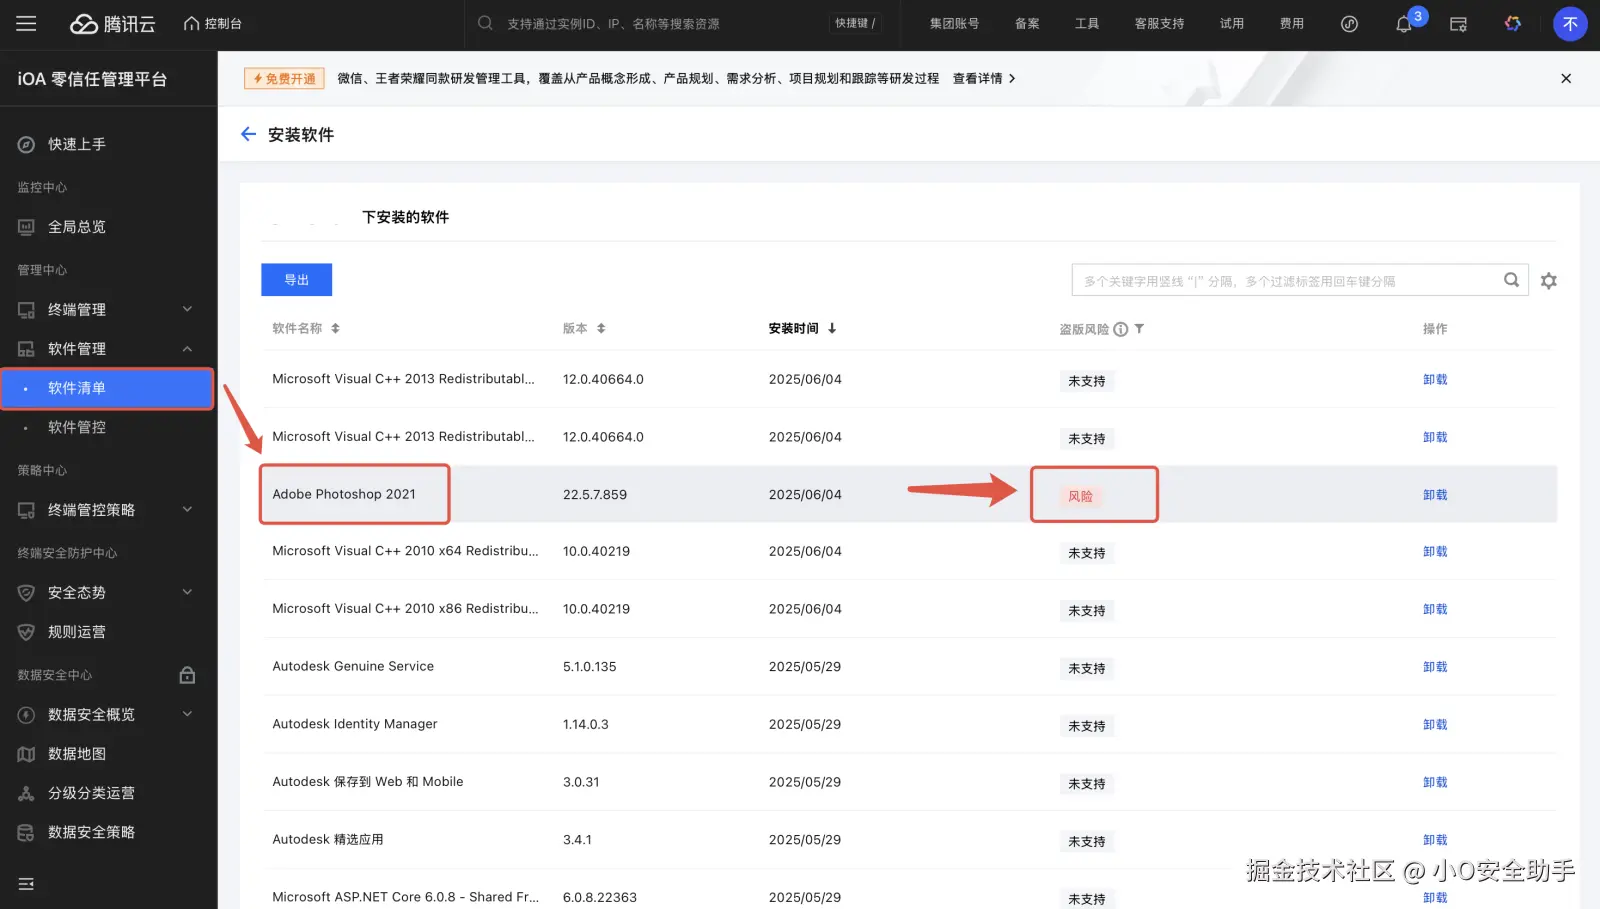The image size is (1600, 909).
Task: Click the info icon next to 盗版风险 column
Action: click(1121, 328)
